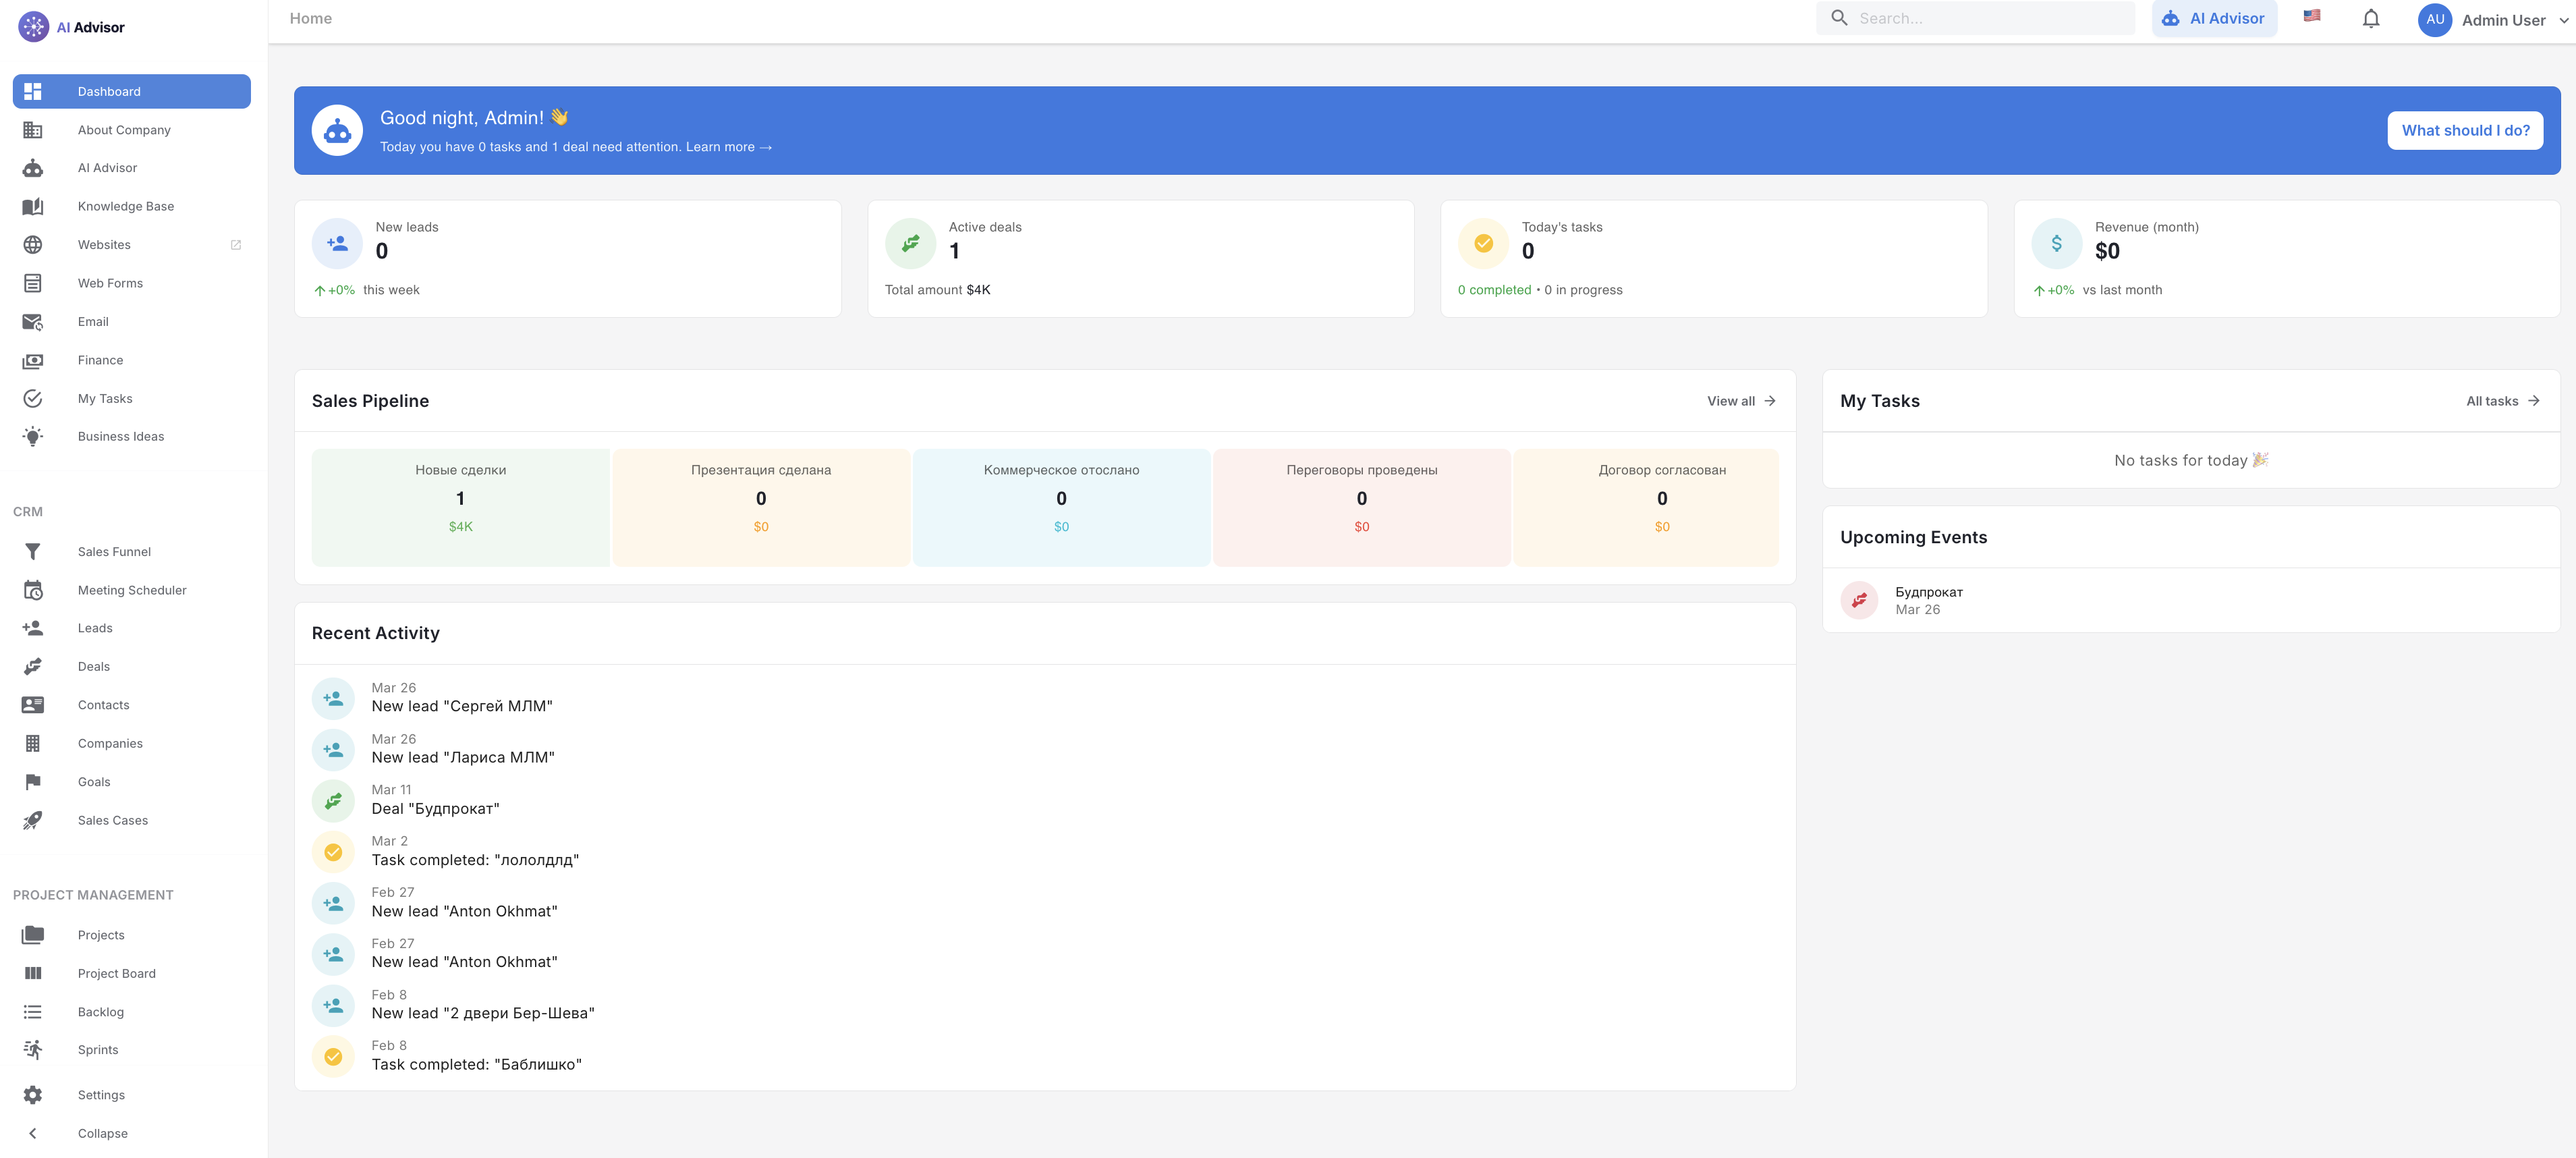Select the Презентация сделана stage card

coord(761,507)
